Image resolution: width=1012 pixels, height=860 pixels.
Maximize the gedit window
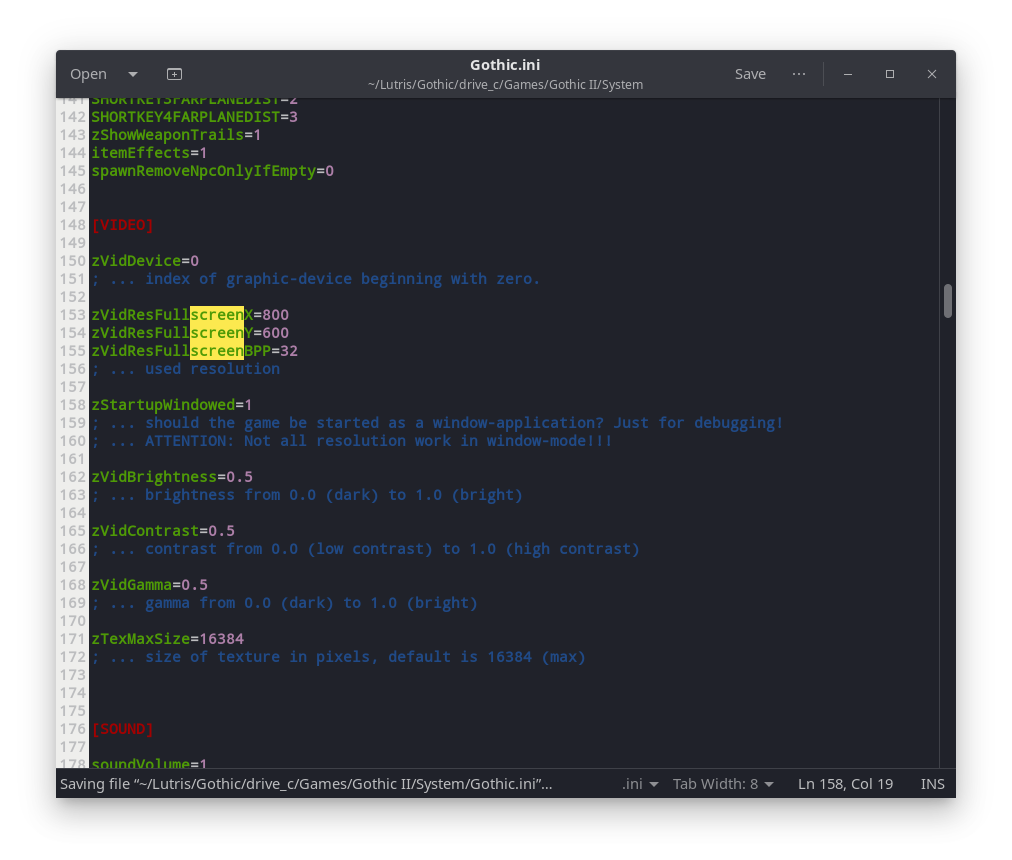(890, 74)
